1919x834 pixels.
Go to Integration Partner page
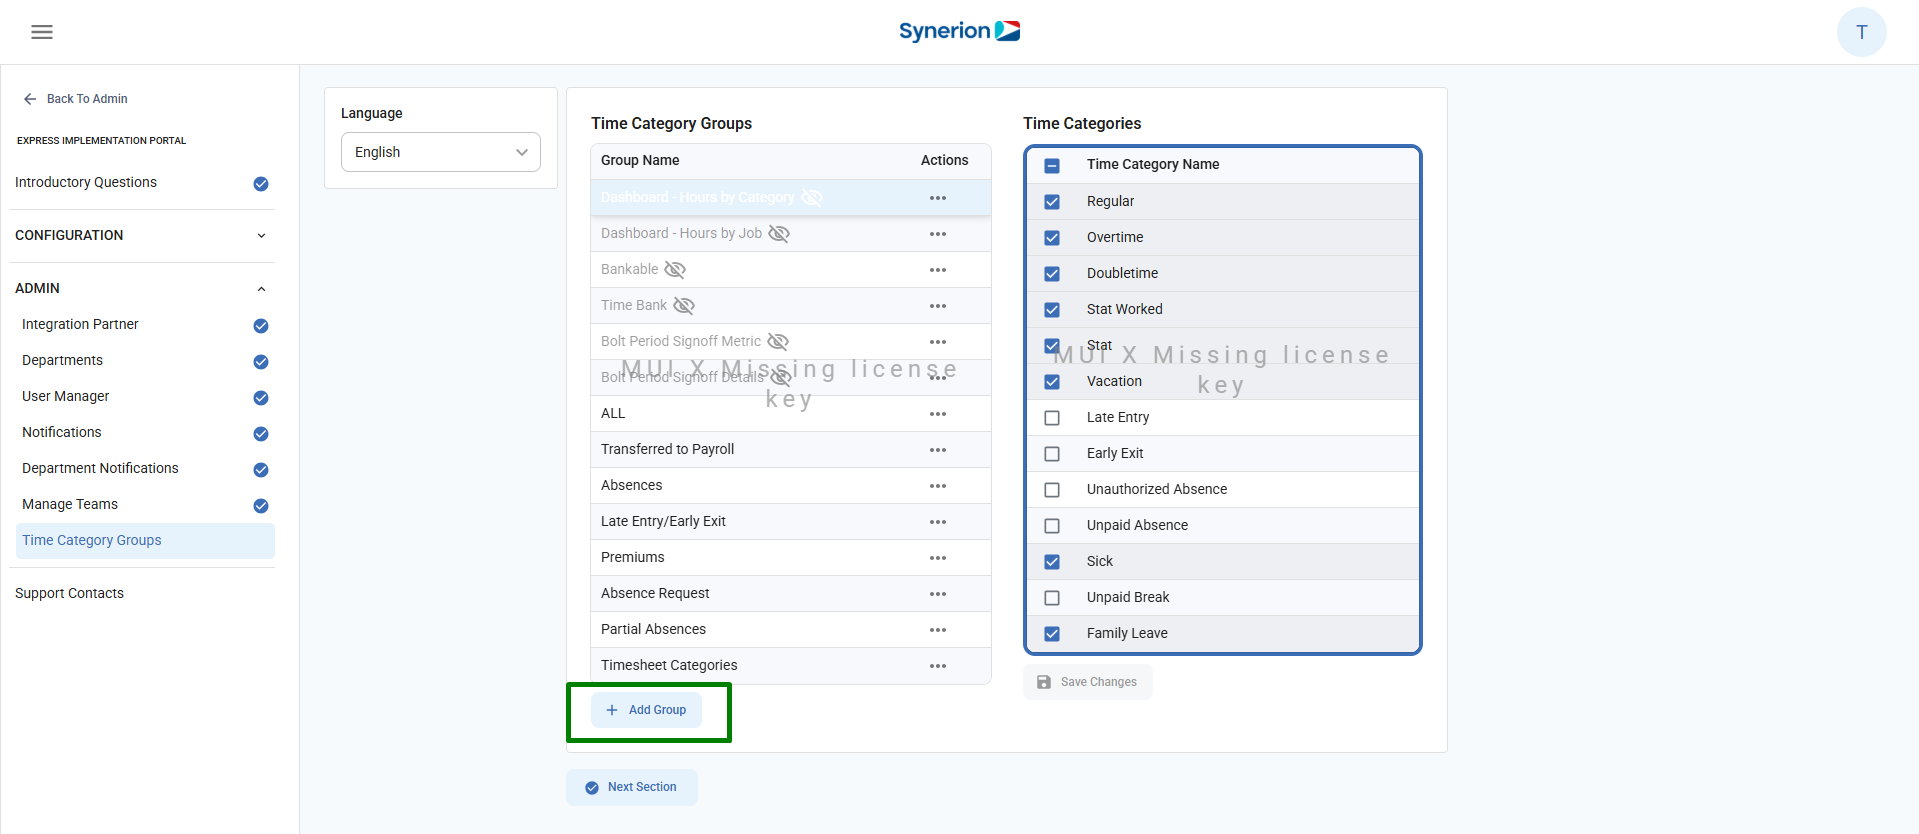[x=80, y=324]
